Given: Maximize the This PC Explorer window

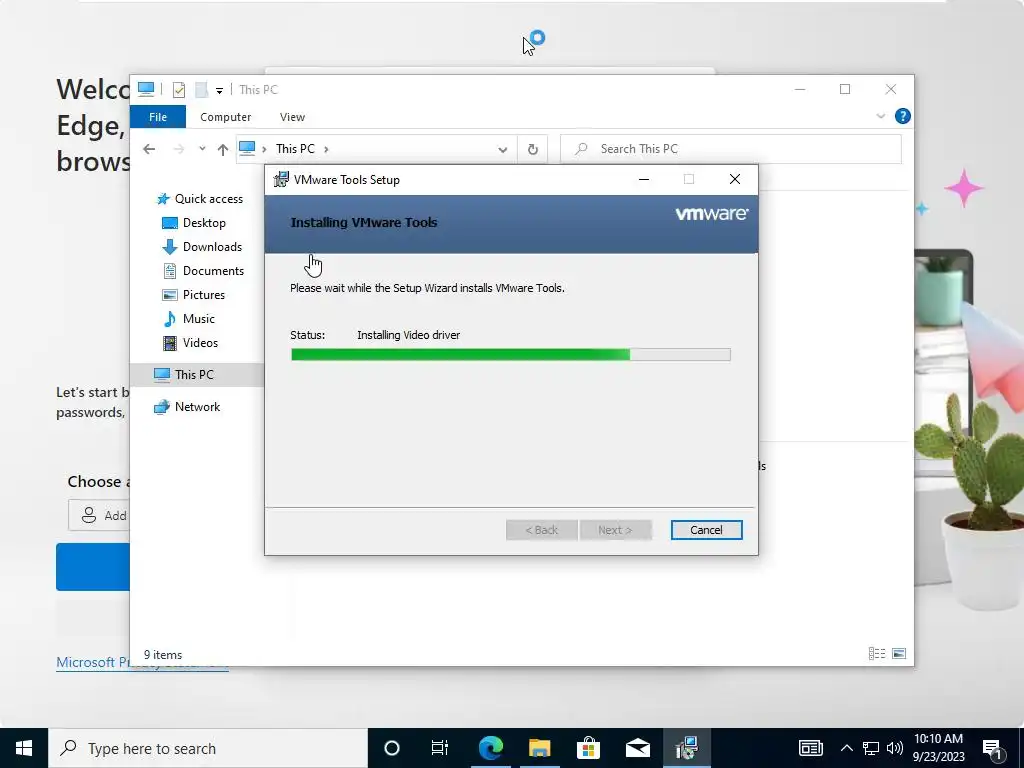Looking at the screenshot, I should [x=845, y=89].
